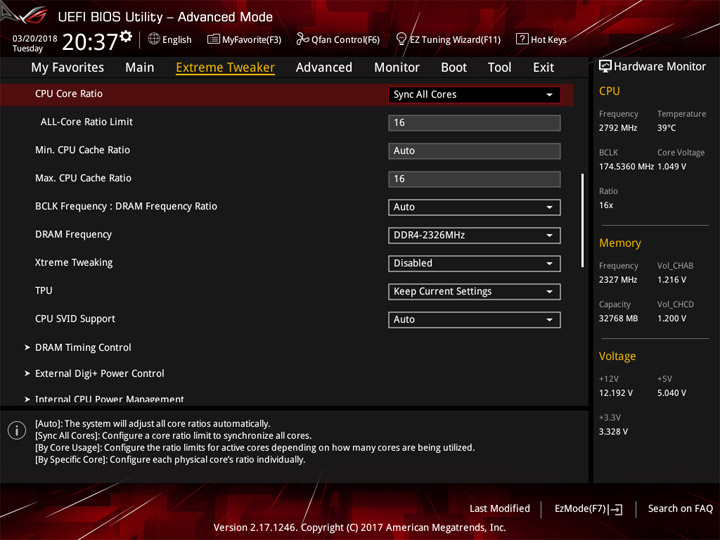Image resolution: width=720 pixels, height=540 pixels.
Task: Click the EZ Tuning Wizard bulb icon
Action: [401, 39]
